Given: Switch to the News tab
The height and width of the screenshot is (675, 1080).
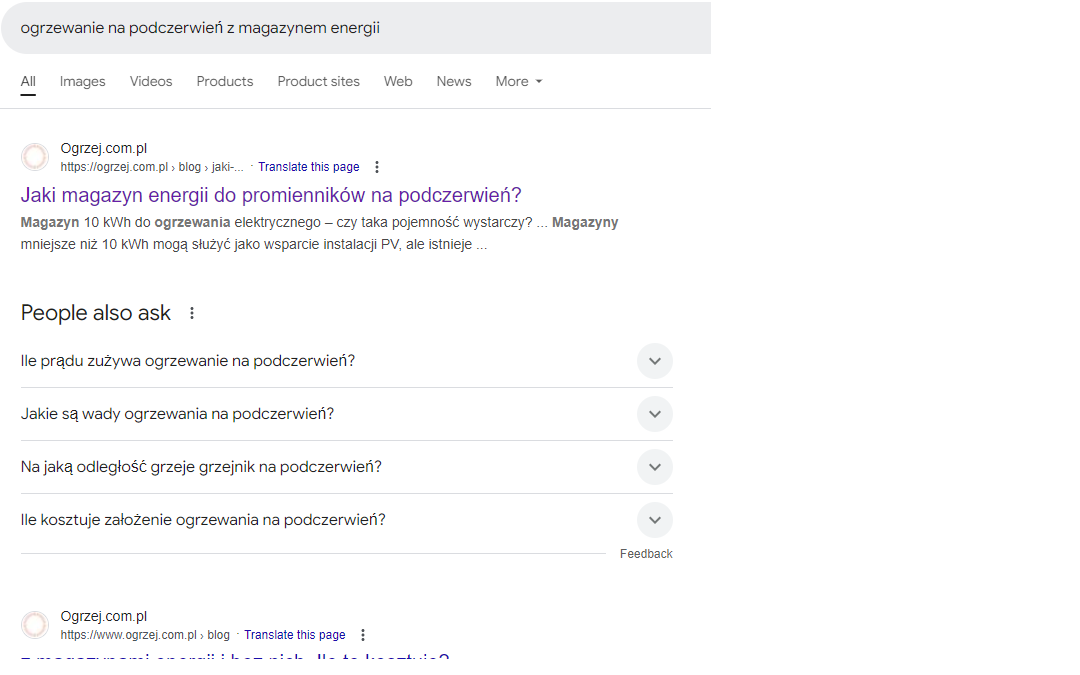Looking at the screenshot, I should 453,82.
